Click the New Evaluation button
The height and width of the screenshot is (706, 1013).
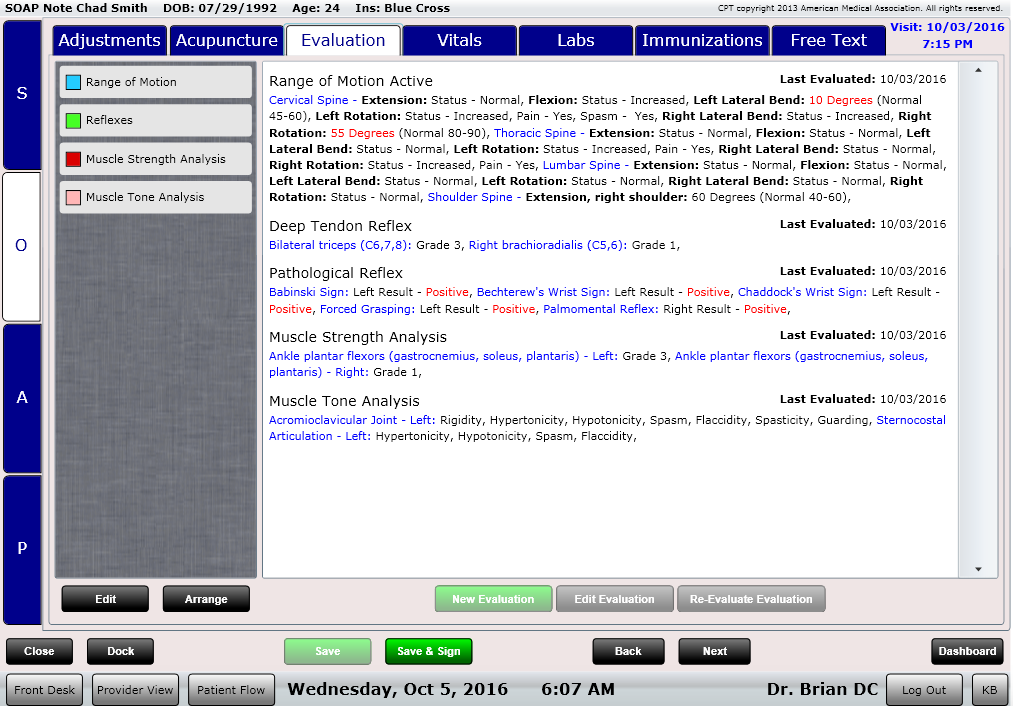tap(493, 599)
